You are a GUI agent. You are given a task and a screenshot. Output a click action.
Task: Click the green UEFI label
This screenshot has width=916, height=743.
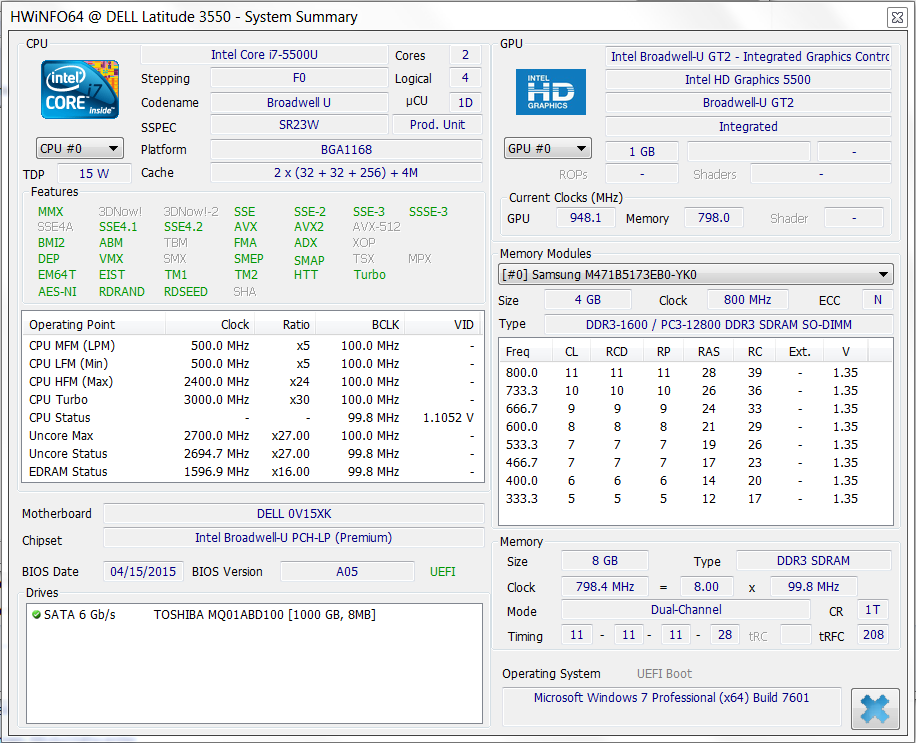click(x=443, y=571)
